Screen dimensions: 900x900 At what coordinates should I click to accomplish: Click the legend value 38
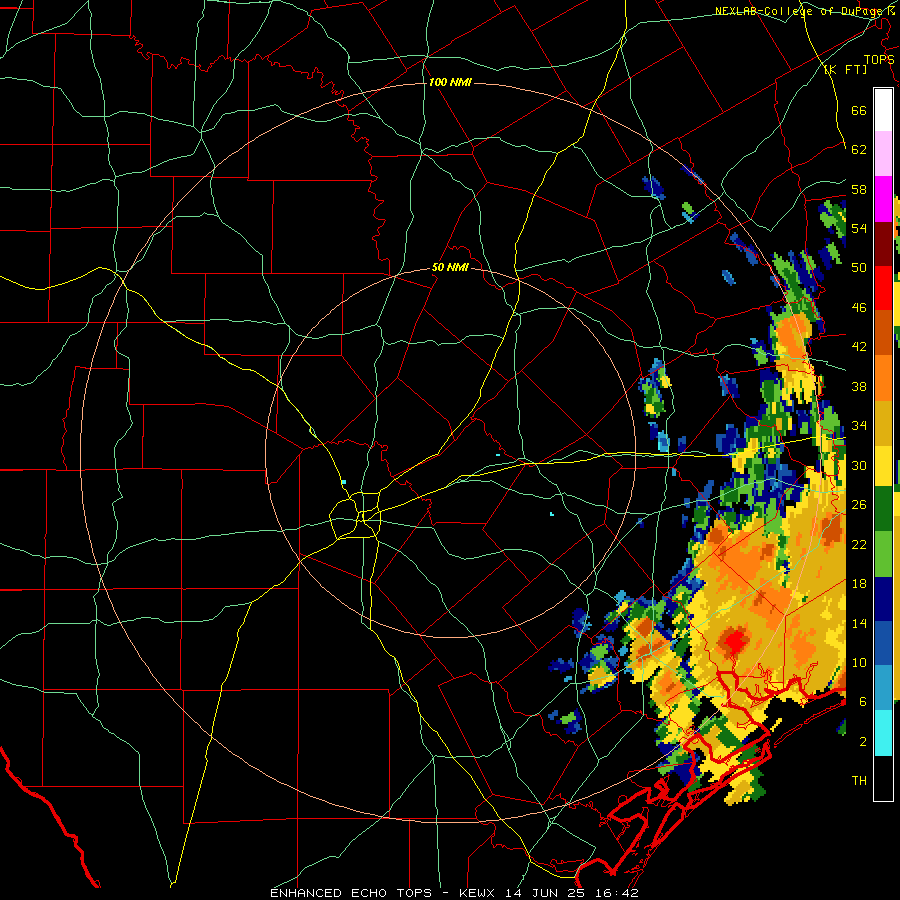pyautogui.click(x=859, y=386)
